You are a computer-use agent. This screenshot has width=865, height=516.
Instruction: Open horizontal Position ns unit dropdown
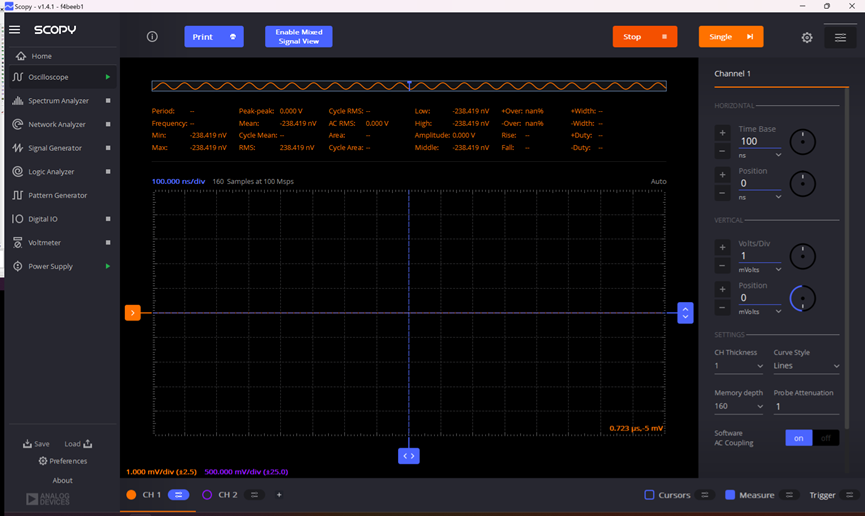pos(760,197)
